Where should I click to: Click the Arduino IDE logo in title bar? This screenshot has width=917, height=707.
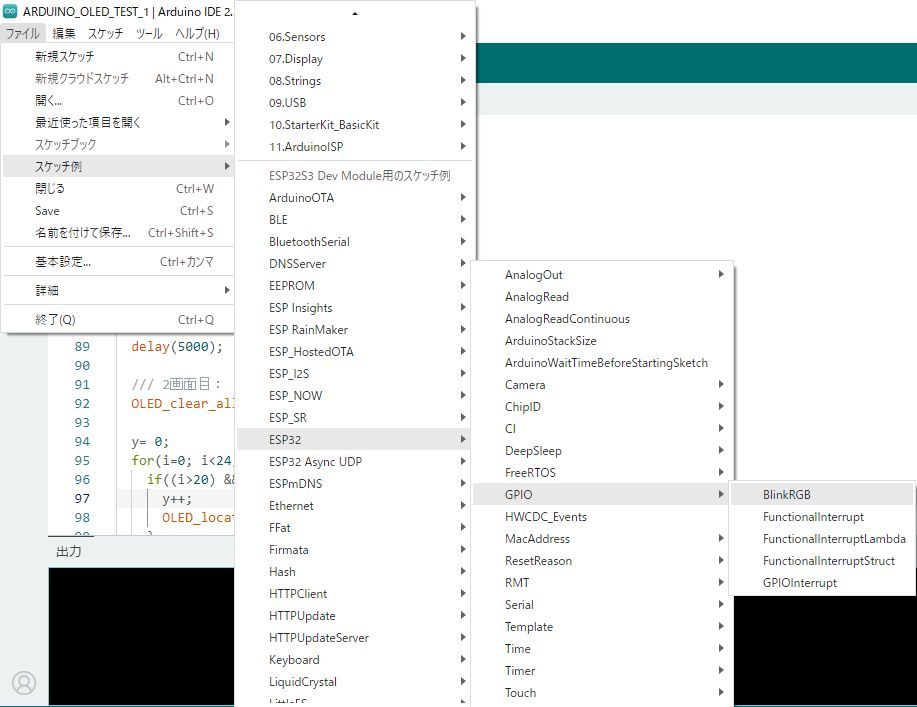[x=13, y=11]
